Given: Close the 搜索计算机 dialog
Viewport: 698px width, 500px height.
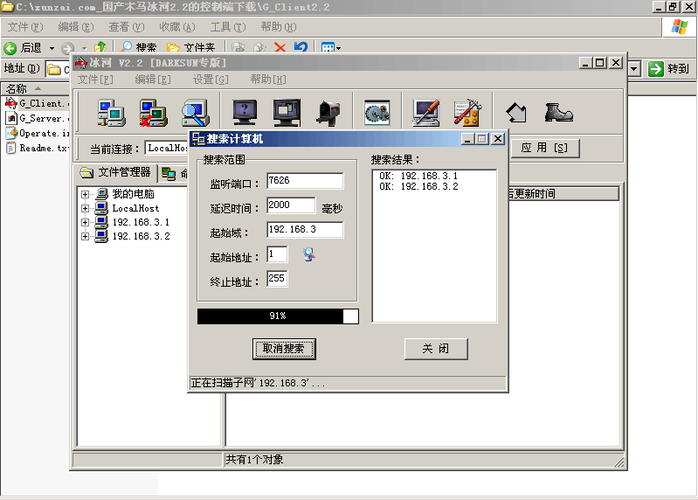Looking at the screenshot, I should click(x=498, y=139).
